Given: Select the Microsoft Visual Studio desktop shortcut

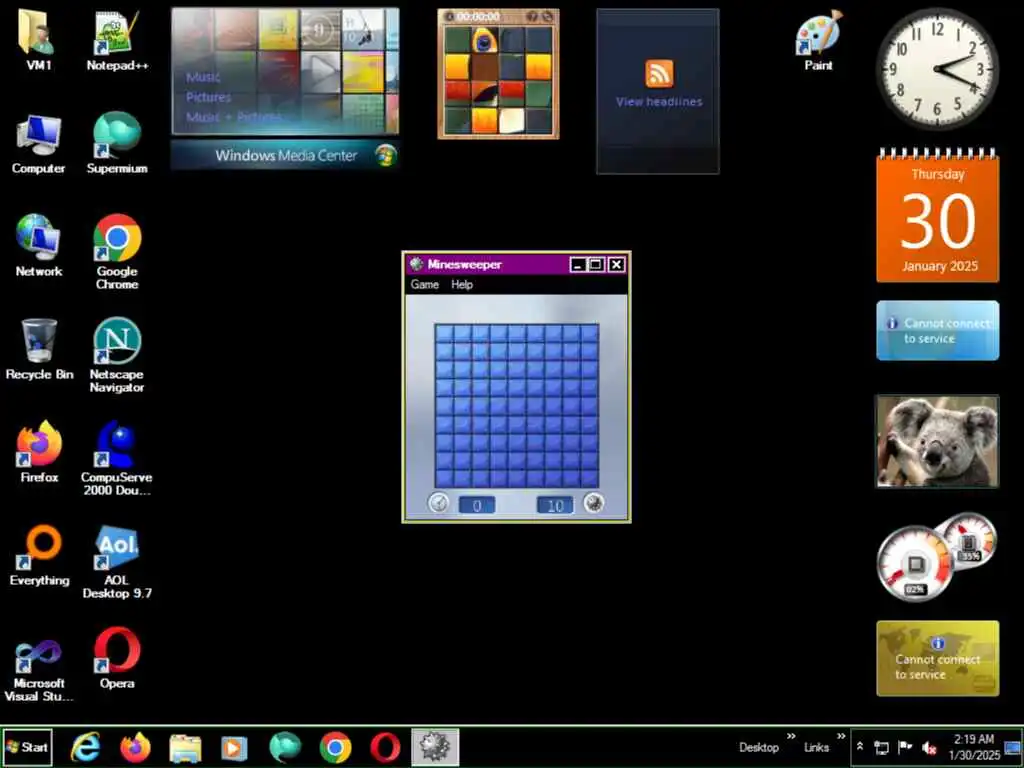Looking at the screenshot, I should pyautogui.click(x=39, y=670).
